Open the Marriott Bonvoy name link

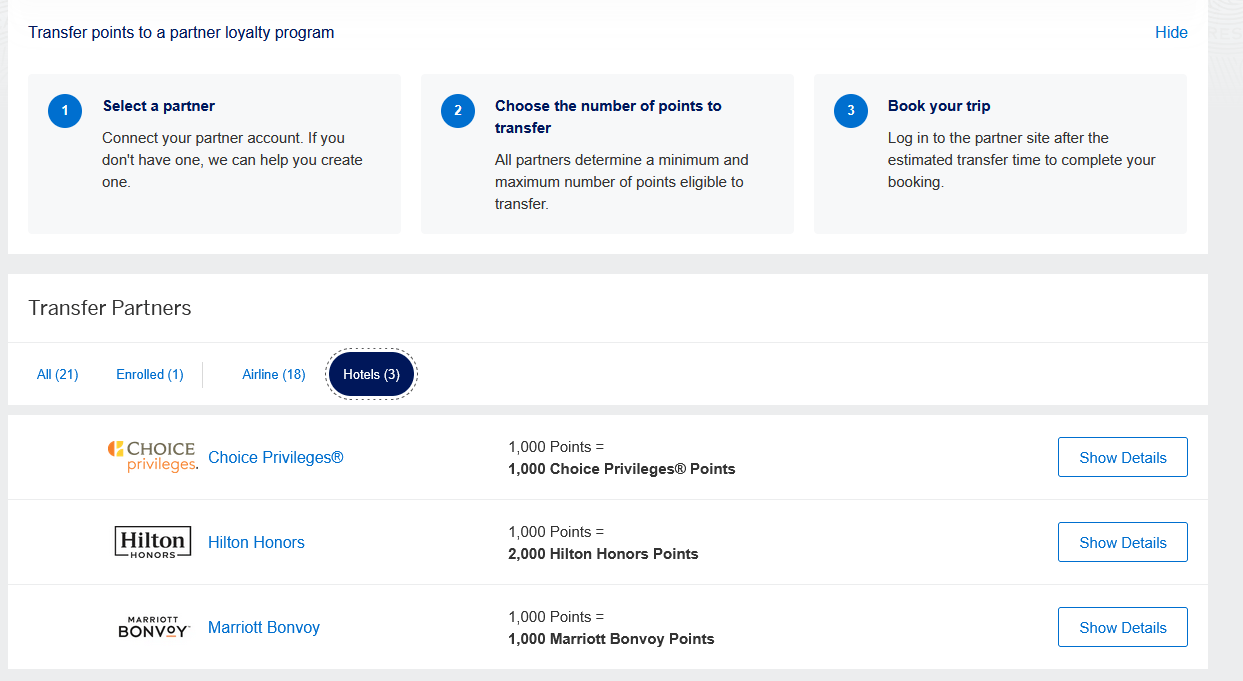(x=264, y=627)
